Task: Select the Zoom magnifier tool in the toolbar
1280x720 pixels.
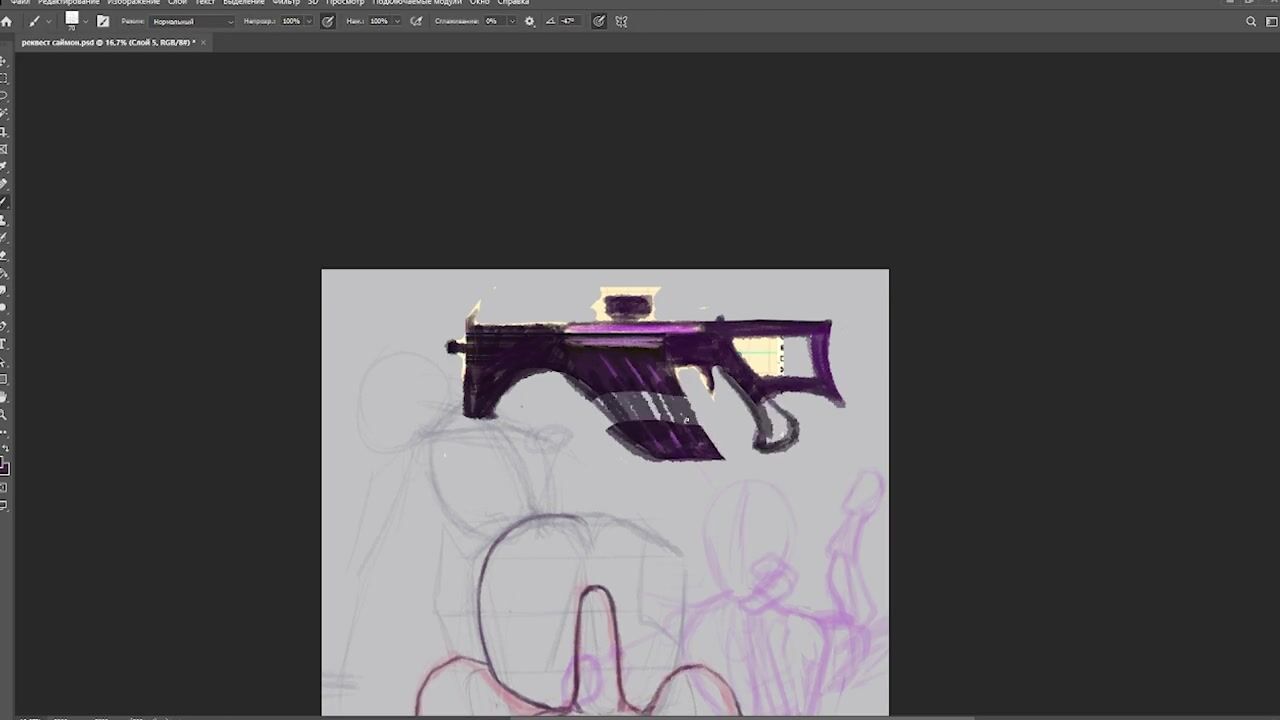Action: pyautogui.click(x=4, y=414)
